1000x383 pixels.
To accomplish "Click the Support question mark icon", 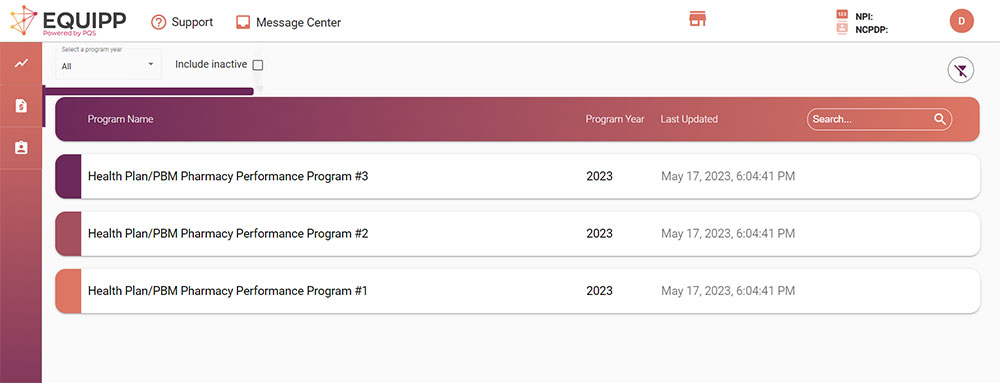I will pos(158,22).
